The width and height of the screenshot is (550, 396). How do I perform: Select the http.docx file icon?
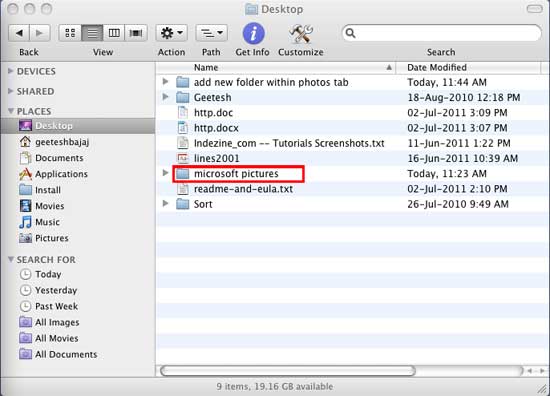pos(183,128)
